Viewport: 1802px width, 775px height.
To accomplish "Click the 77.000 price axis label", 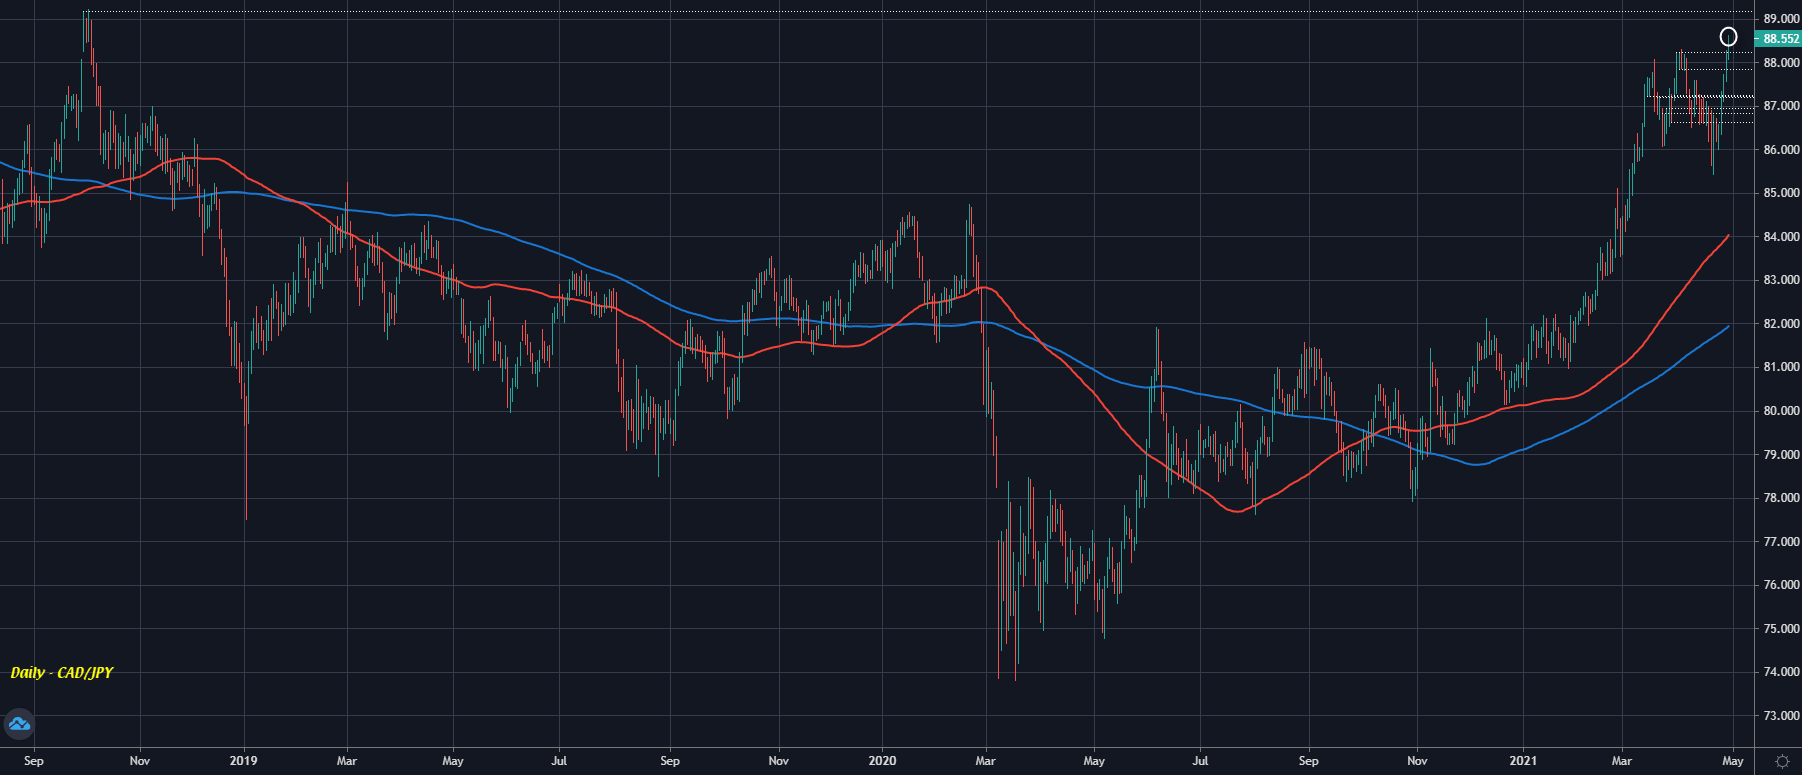I will click(x=1781, y=542).
